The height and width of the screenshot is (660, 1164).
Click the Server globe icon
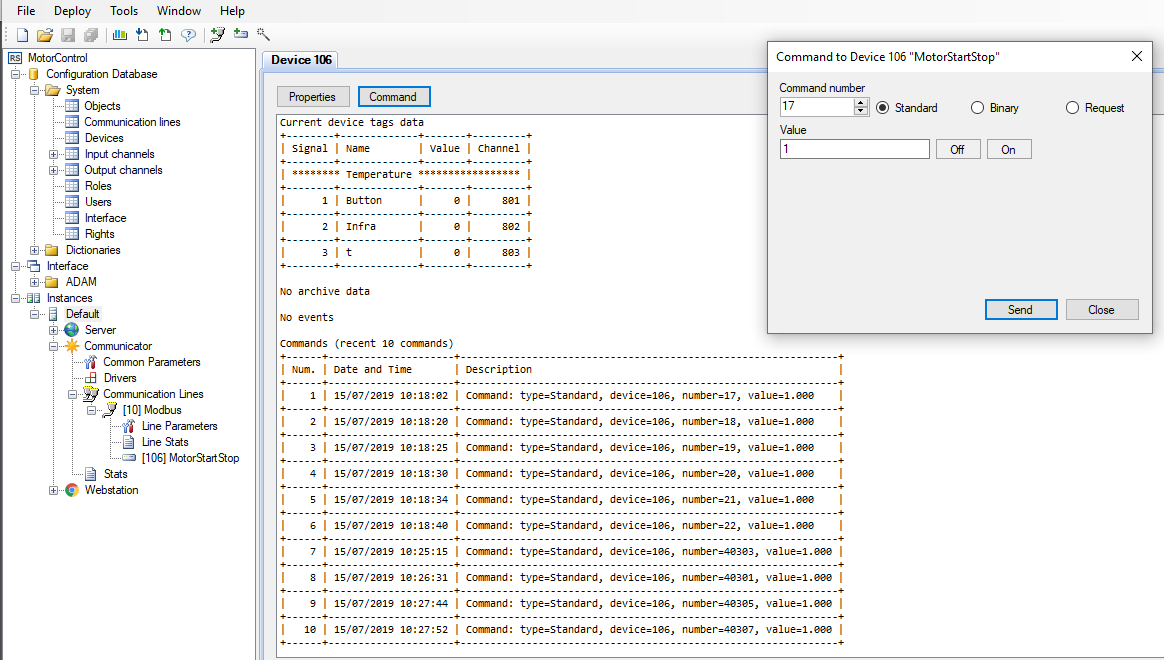tap(71, 330)
